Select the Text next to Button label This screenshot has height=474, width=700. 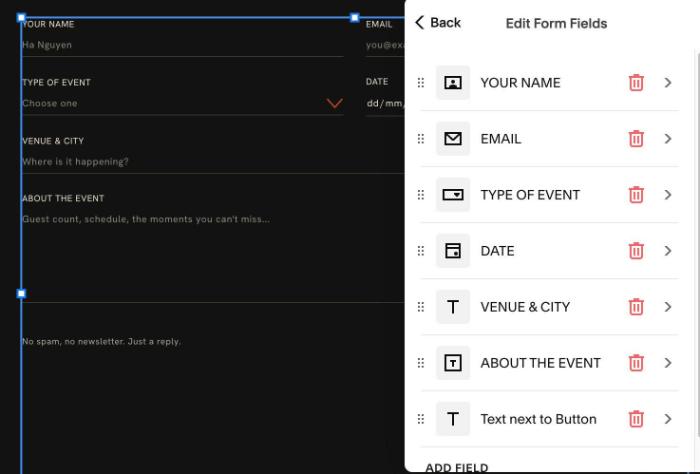[x=538, y=419]
